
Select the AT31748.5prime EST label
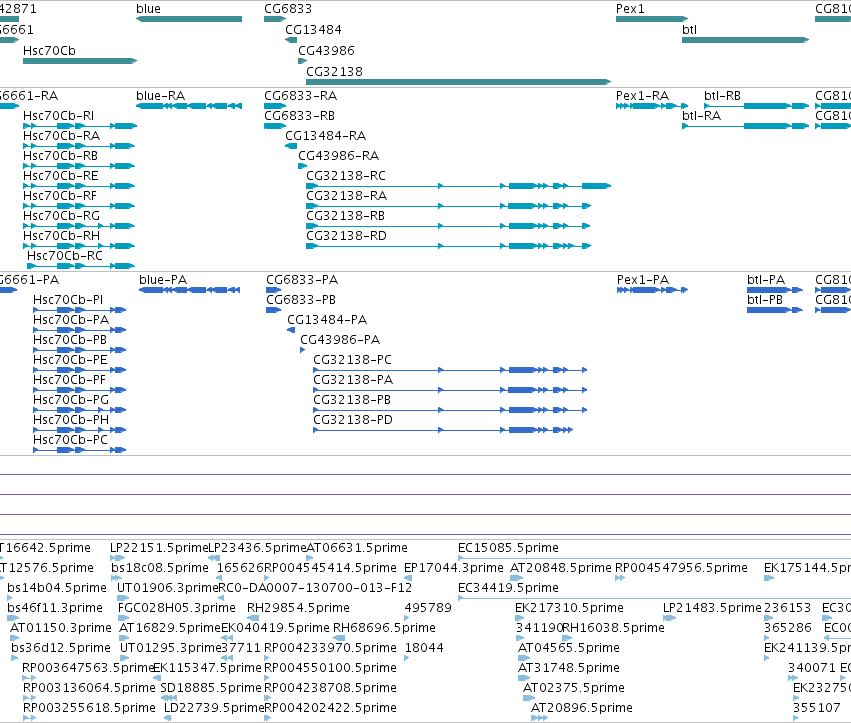[x=569, y=668]
